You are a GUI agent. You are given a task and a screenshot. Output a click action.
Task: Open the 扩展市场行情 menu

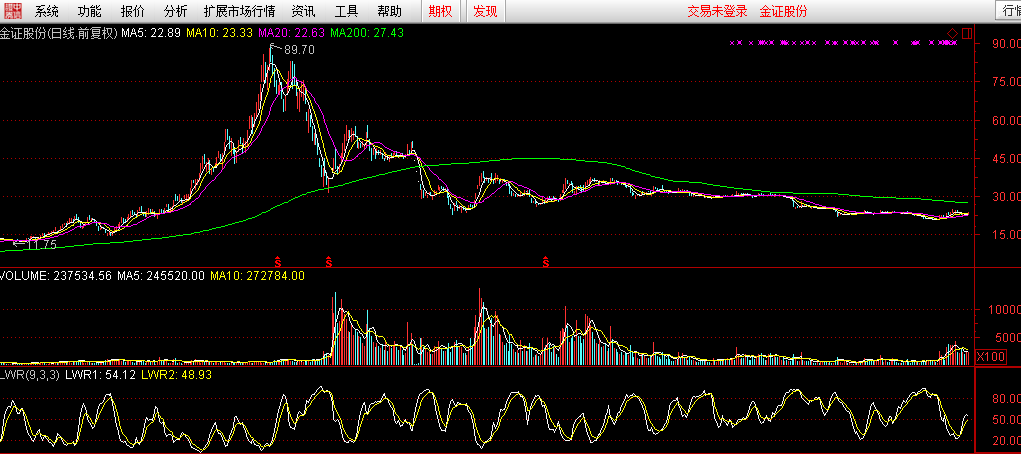pyautogui.click(x=239, y=11)
